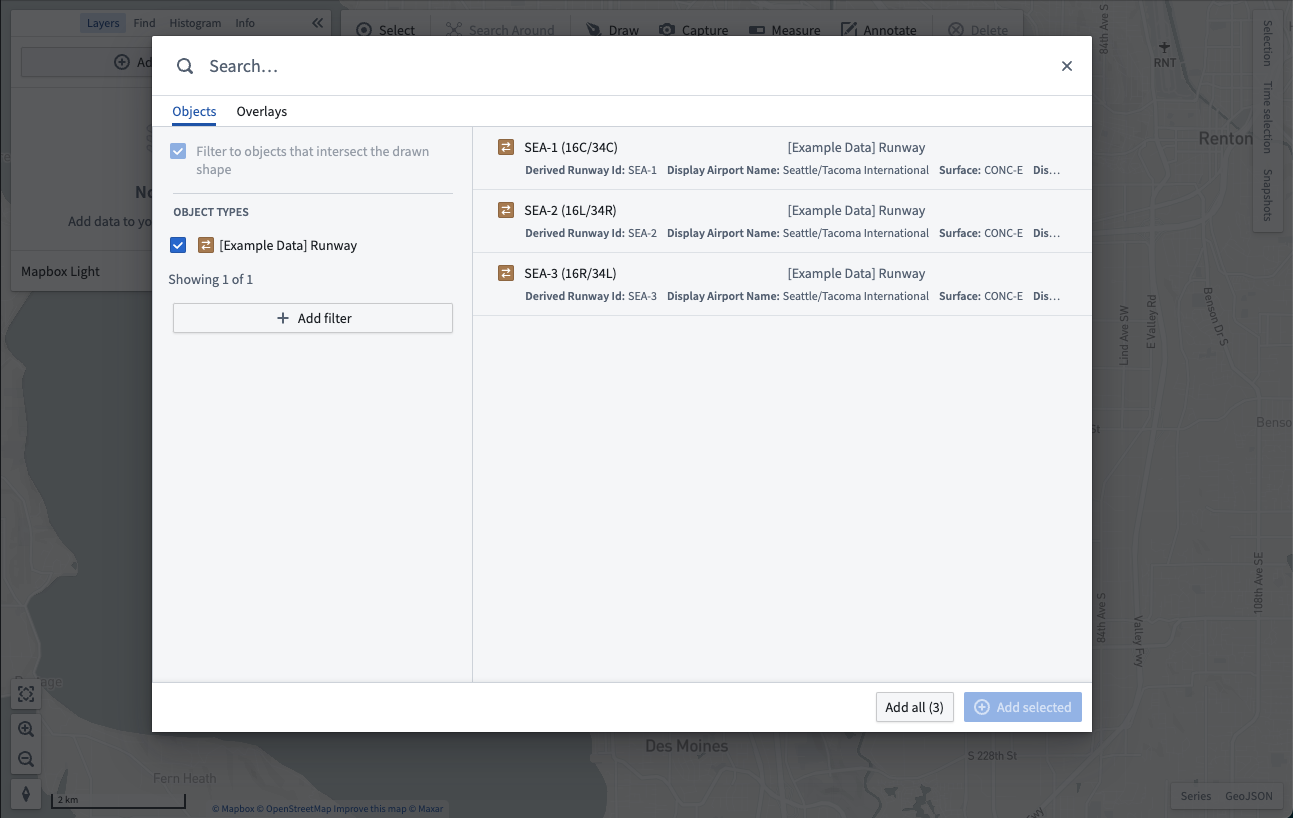The height and width of the screenshot is (818, 1293).
Task: Open the Histogram tab in sidebar
Action: coord(195,23)
